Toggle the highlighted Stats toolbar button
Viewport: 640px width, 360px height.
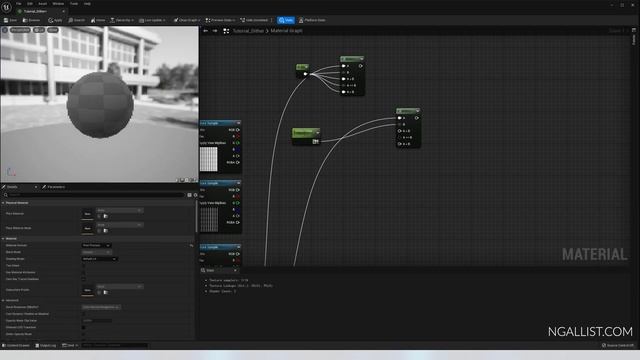point(286,20)
